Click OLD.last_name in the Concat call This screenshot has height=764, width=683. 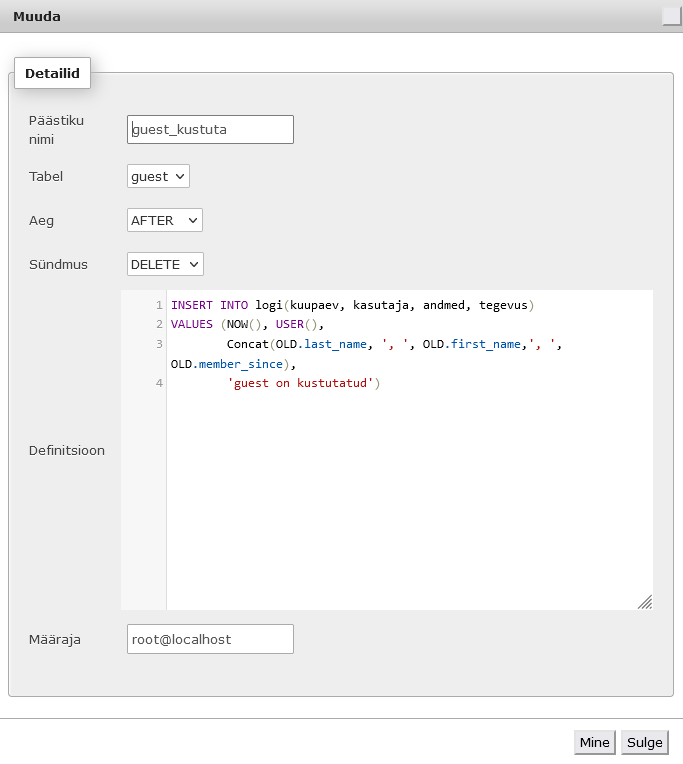click(321, 344)
